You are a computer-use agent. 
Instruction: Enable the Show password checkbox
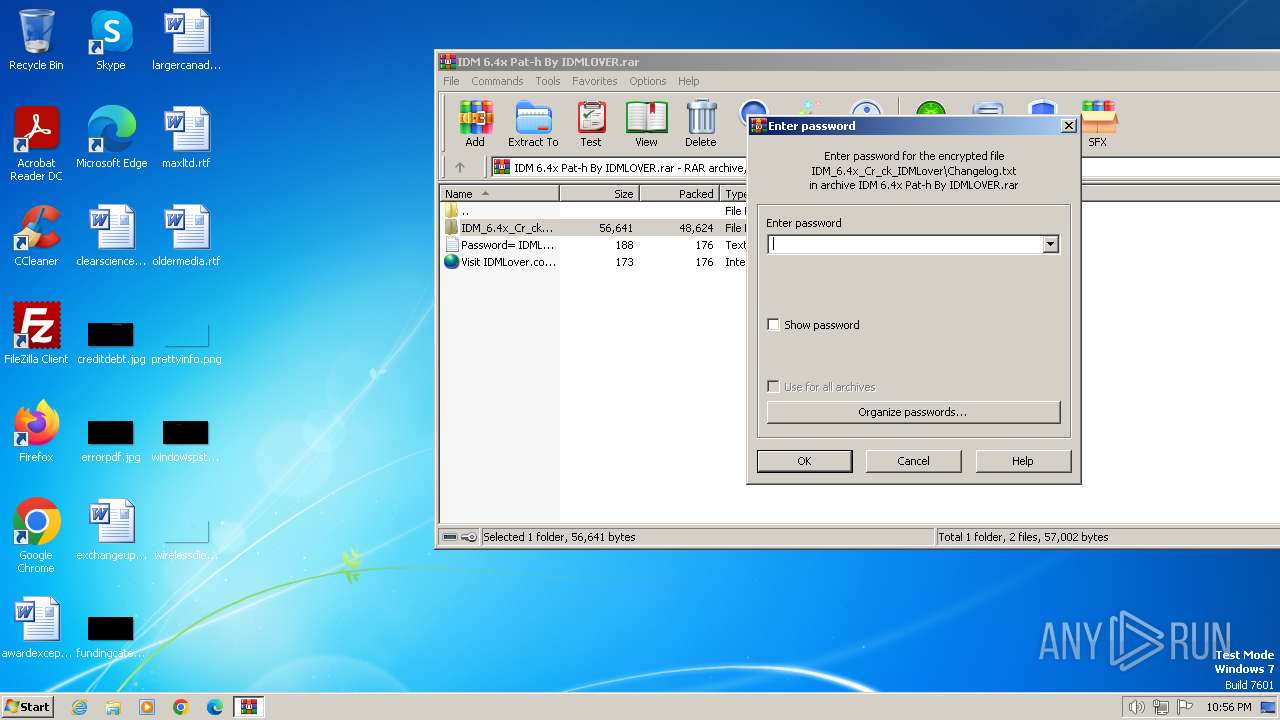coord(773,325)
